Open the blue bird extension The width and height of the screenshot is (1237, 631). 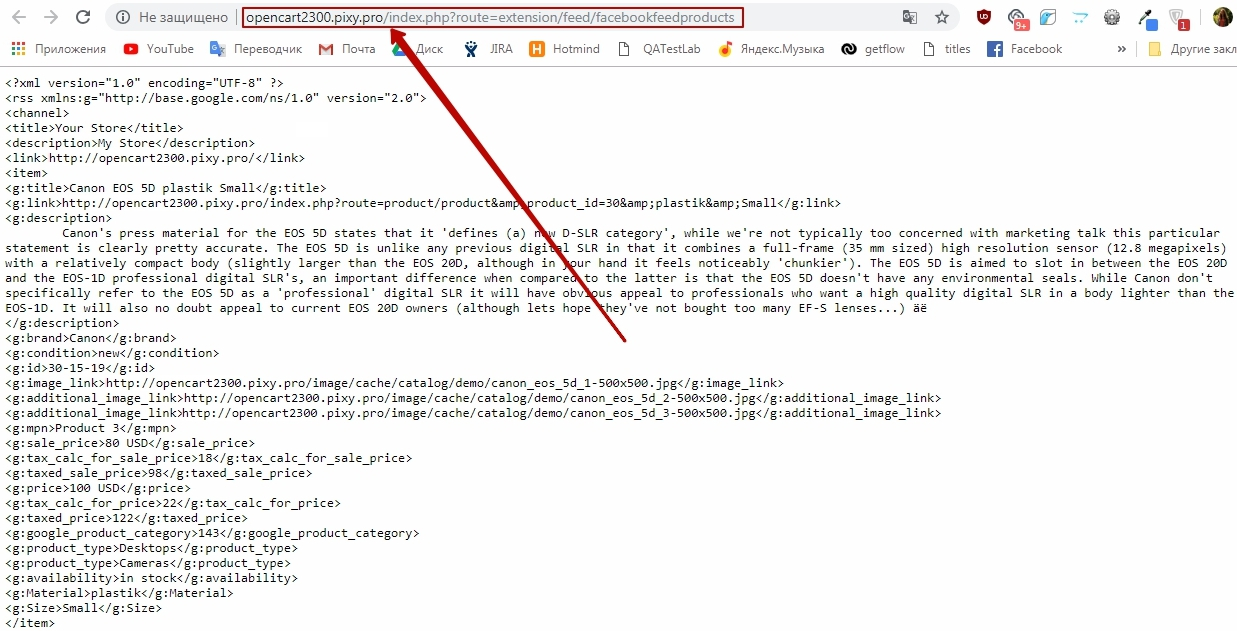click(x=1047, y=17)
